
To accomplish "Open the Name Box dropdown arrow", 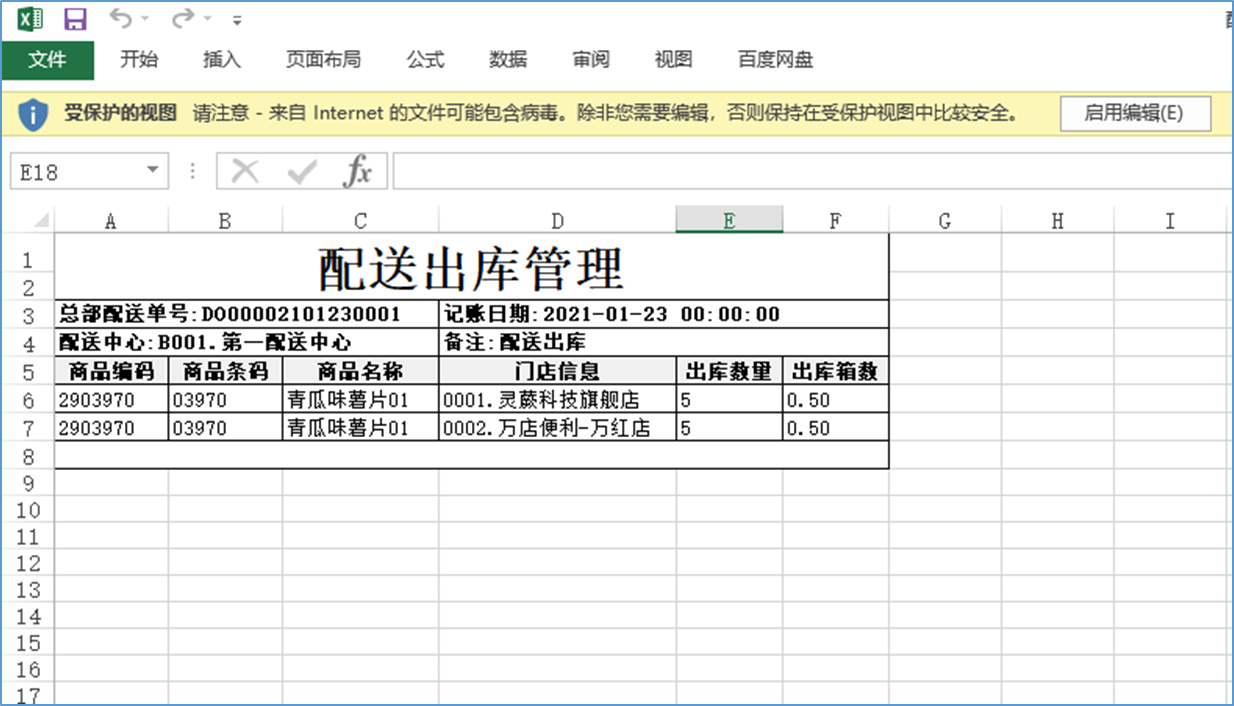I will tap(153, 171).
